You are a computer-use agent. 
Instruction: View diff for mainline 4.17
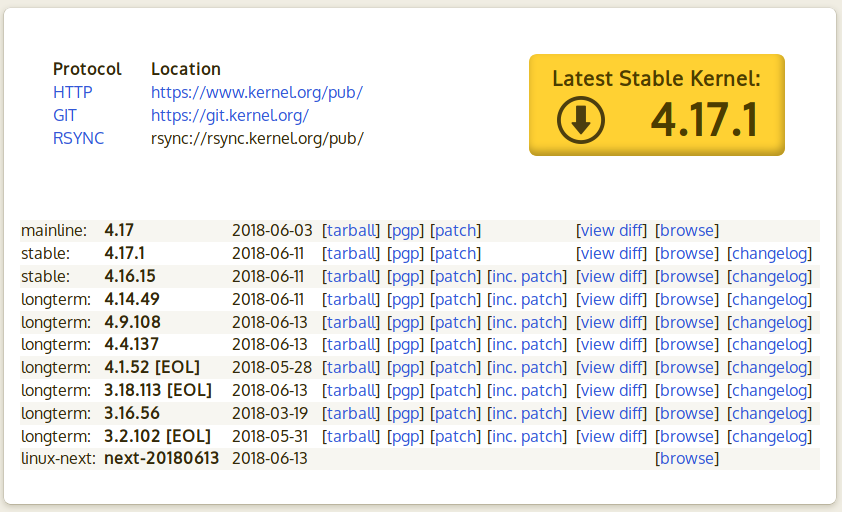[x=612, y=230]
